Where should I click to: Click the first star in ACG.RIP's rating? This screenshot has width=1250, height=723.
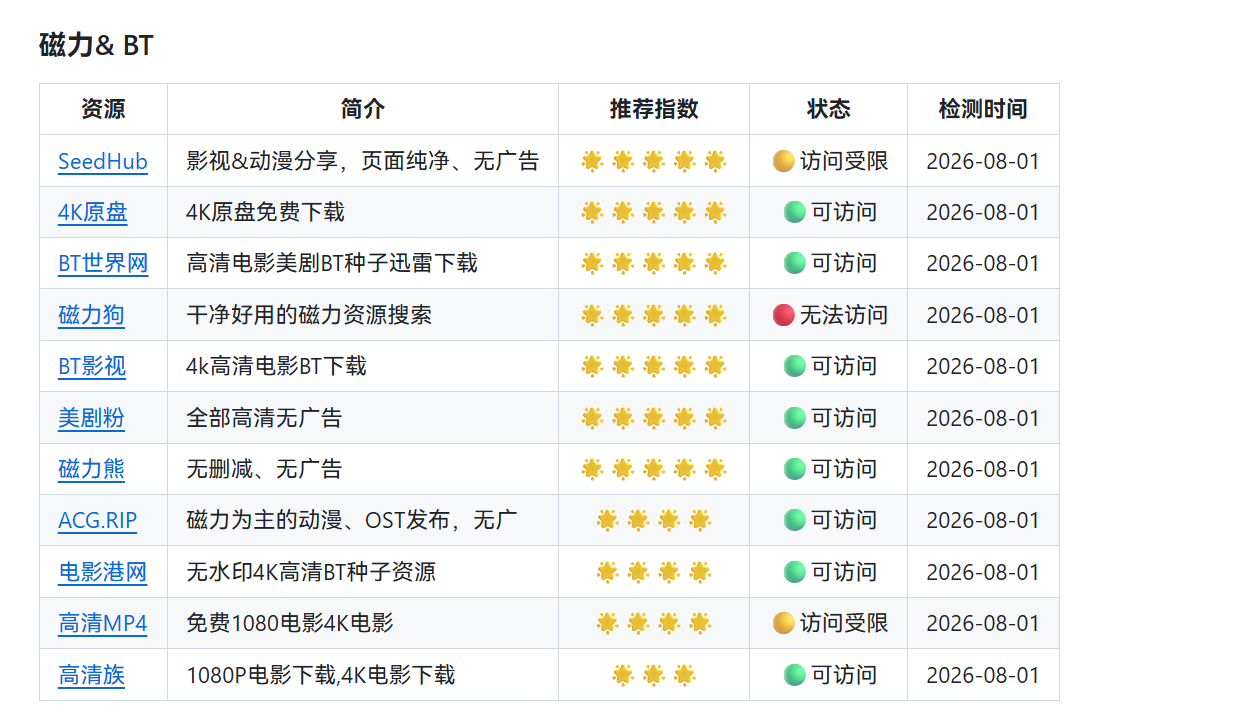pos(607,520)
